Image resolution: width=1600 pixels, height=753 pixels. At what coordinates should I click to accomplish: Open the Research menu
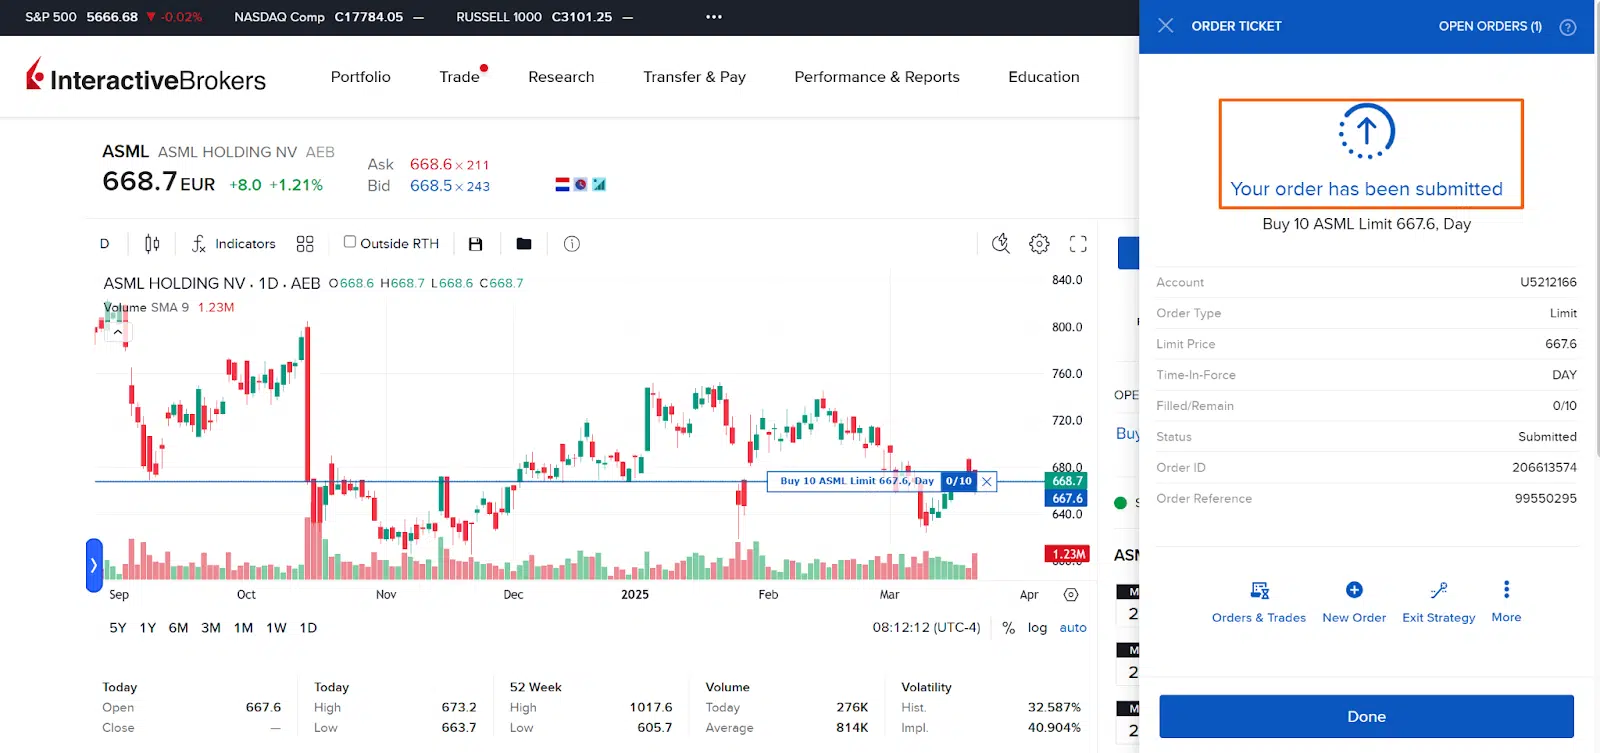pyautogui.click(x=561, y=77)
